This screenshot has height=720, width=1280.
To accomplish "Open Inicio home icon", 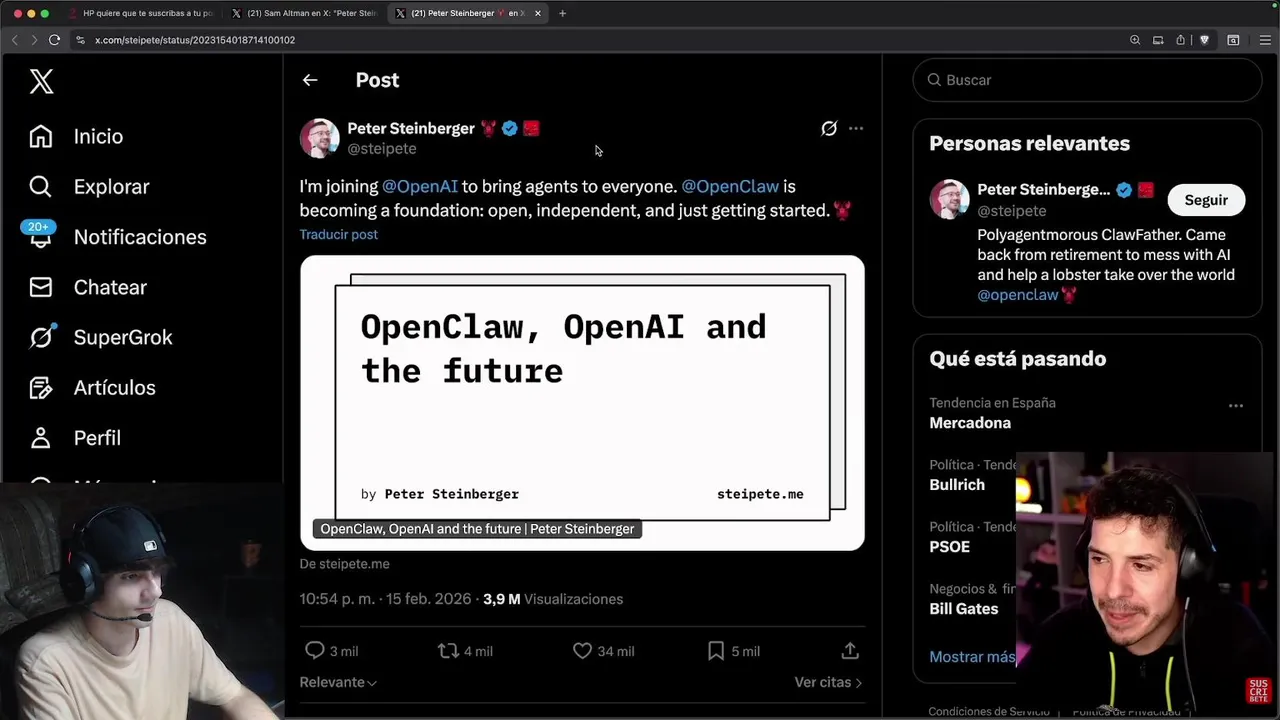I will 40,136.
